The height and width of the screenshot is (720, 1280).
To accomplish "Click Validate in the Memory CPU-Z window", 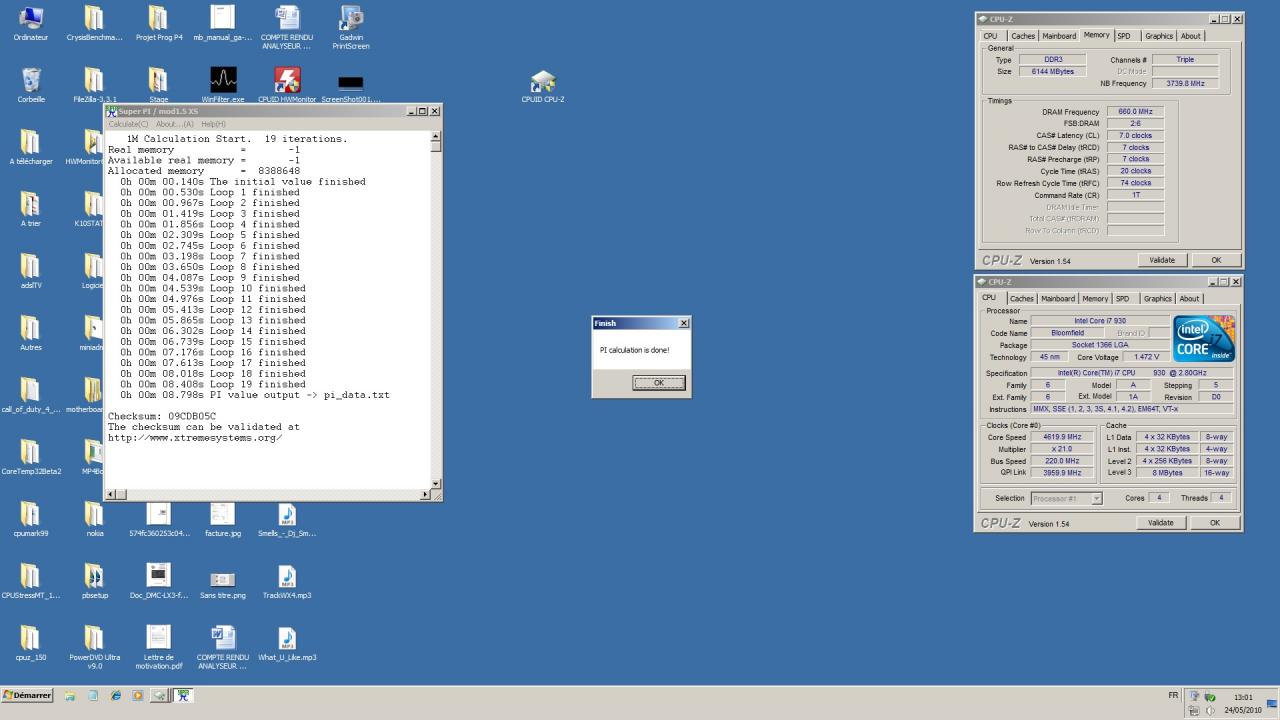I will pyautogui.click(x=1161, y=260).
